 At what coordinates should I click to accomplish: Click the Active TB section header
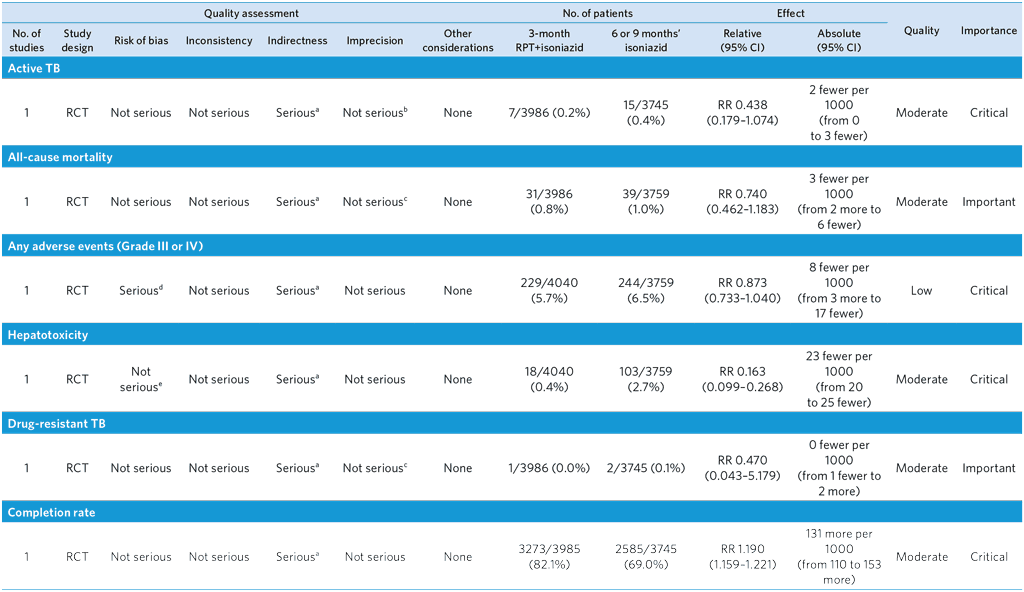pyautogui.click(x=38, y=68)
